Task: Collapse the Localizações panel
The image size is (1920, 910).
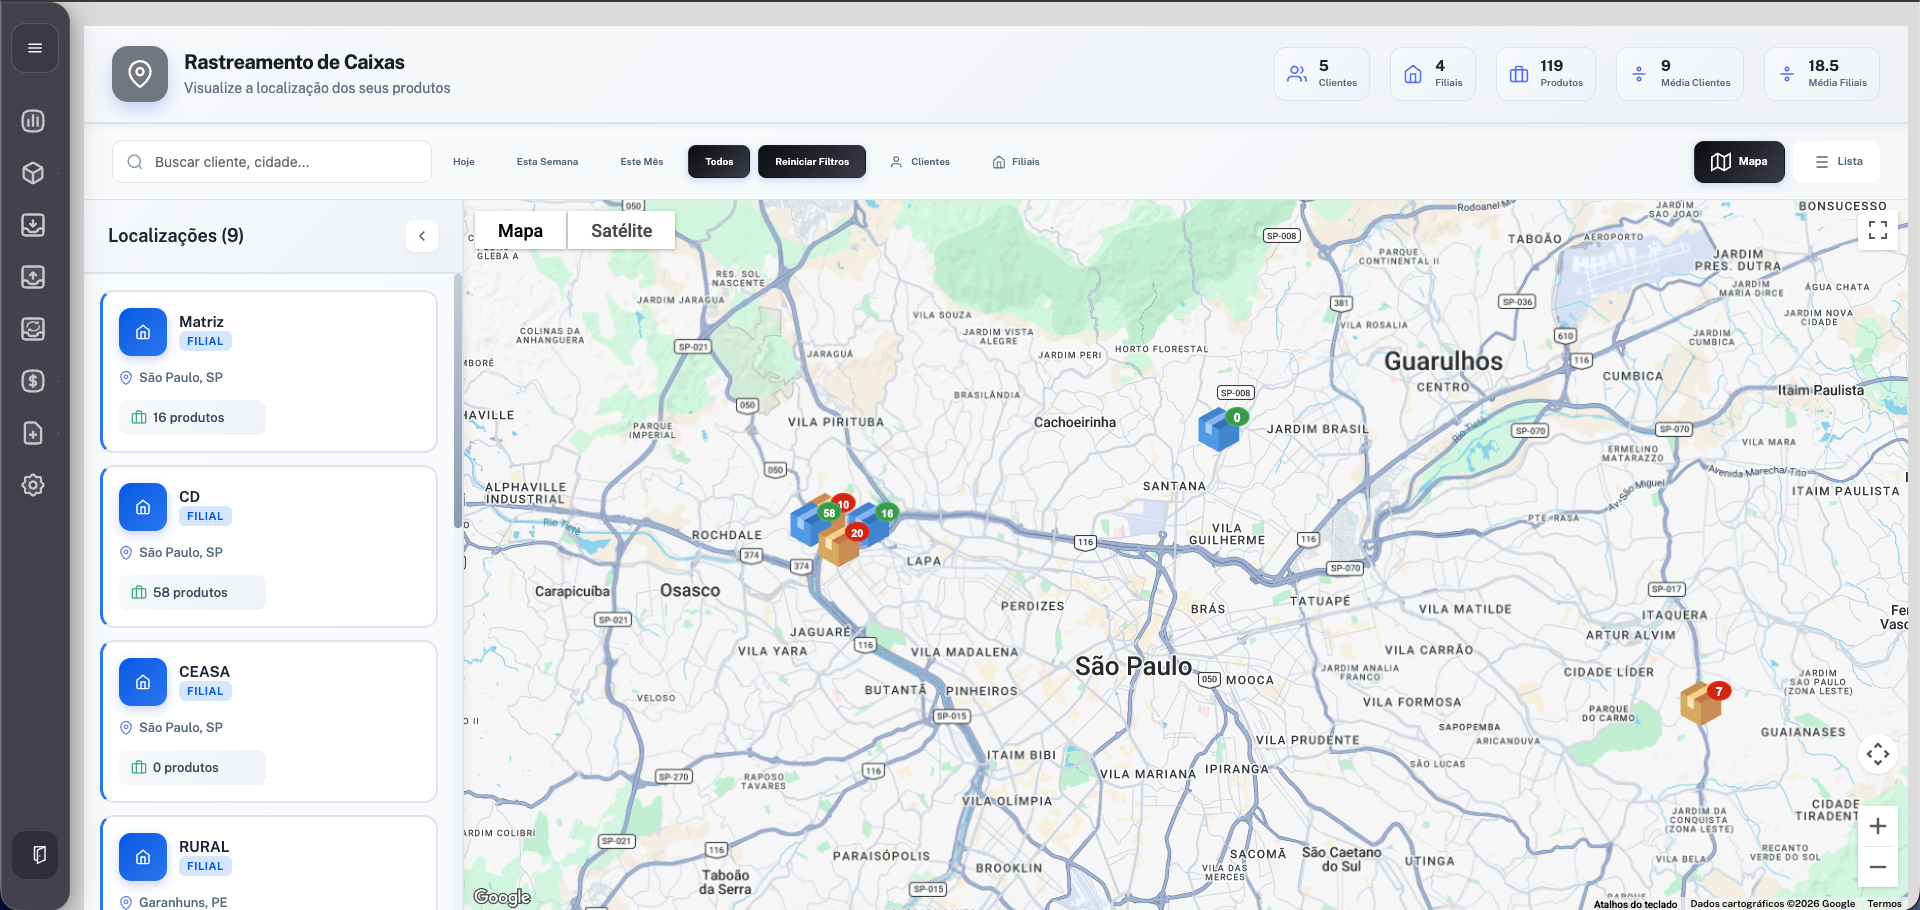Action: pyautogui.click(x=422, y=236)
